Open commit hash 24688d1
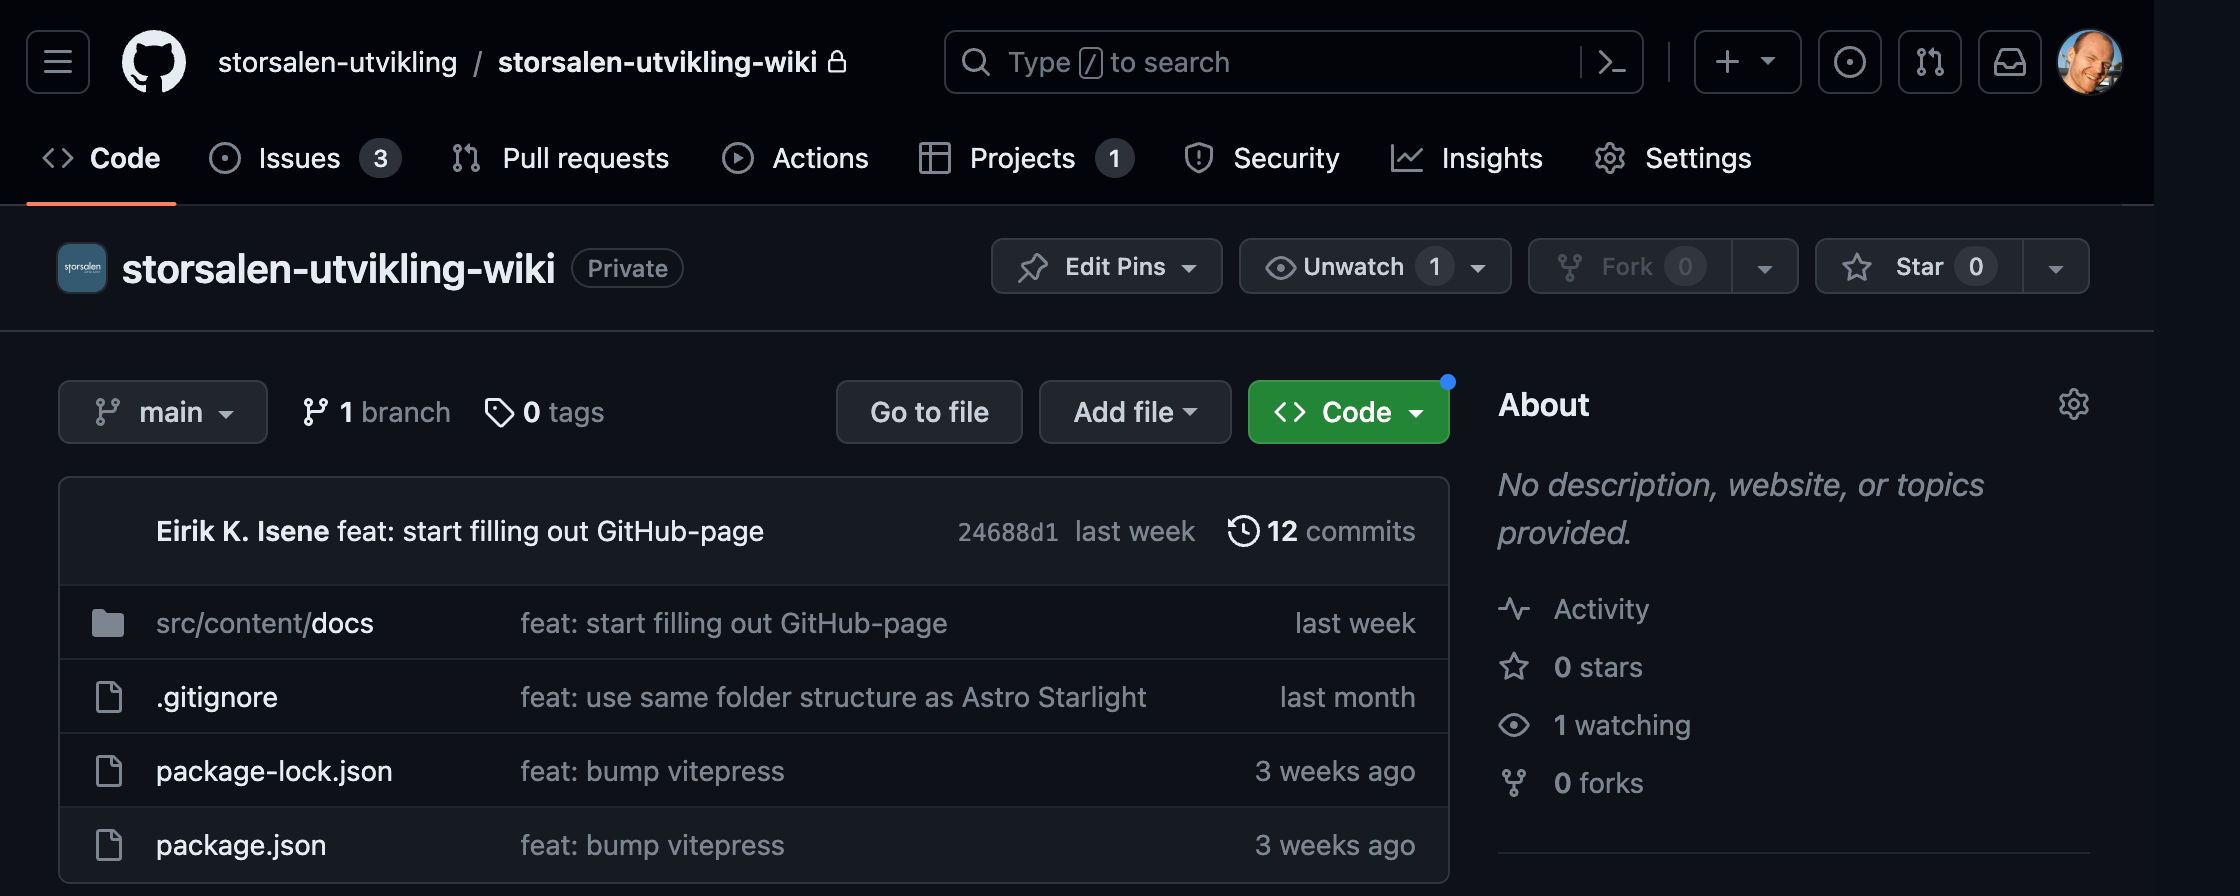Image resolution: width=2240 pixels, height=896 pixels. [x=1008, y=532]
